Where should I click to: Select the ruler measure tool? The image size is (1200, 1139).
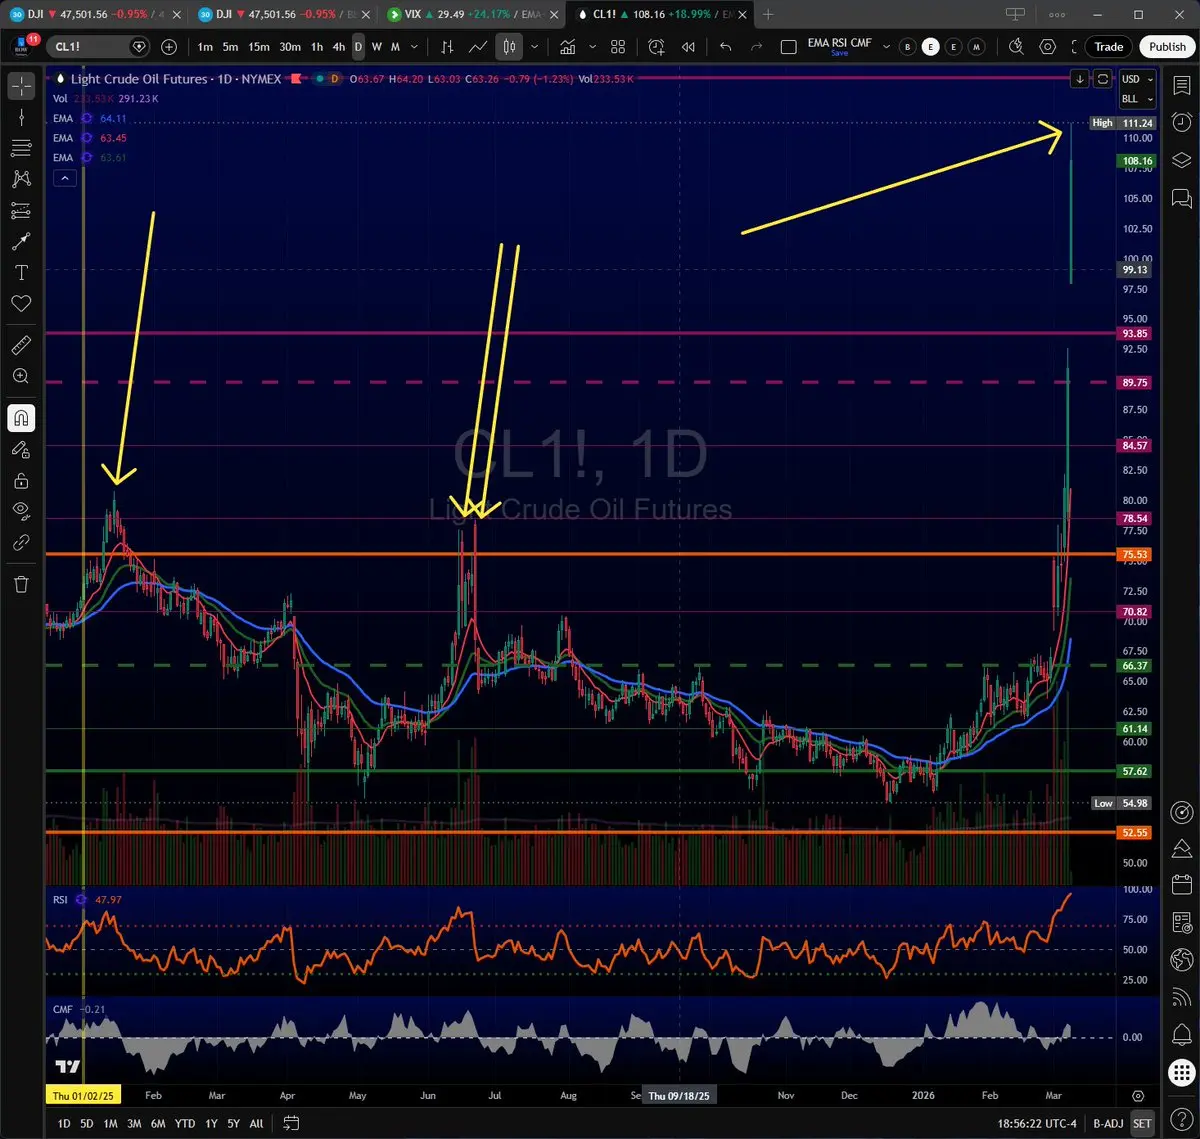coord(21,345)
